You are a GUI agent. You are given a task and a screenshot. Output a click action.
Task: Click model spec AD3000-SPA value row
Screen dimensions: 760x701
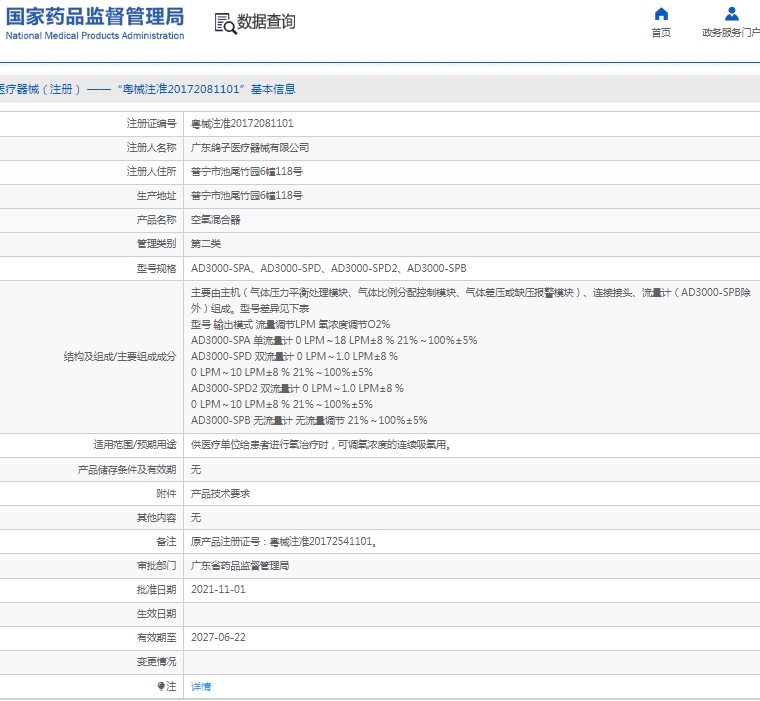tap(328, 268)
